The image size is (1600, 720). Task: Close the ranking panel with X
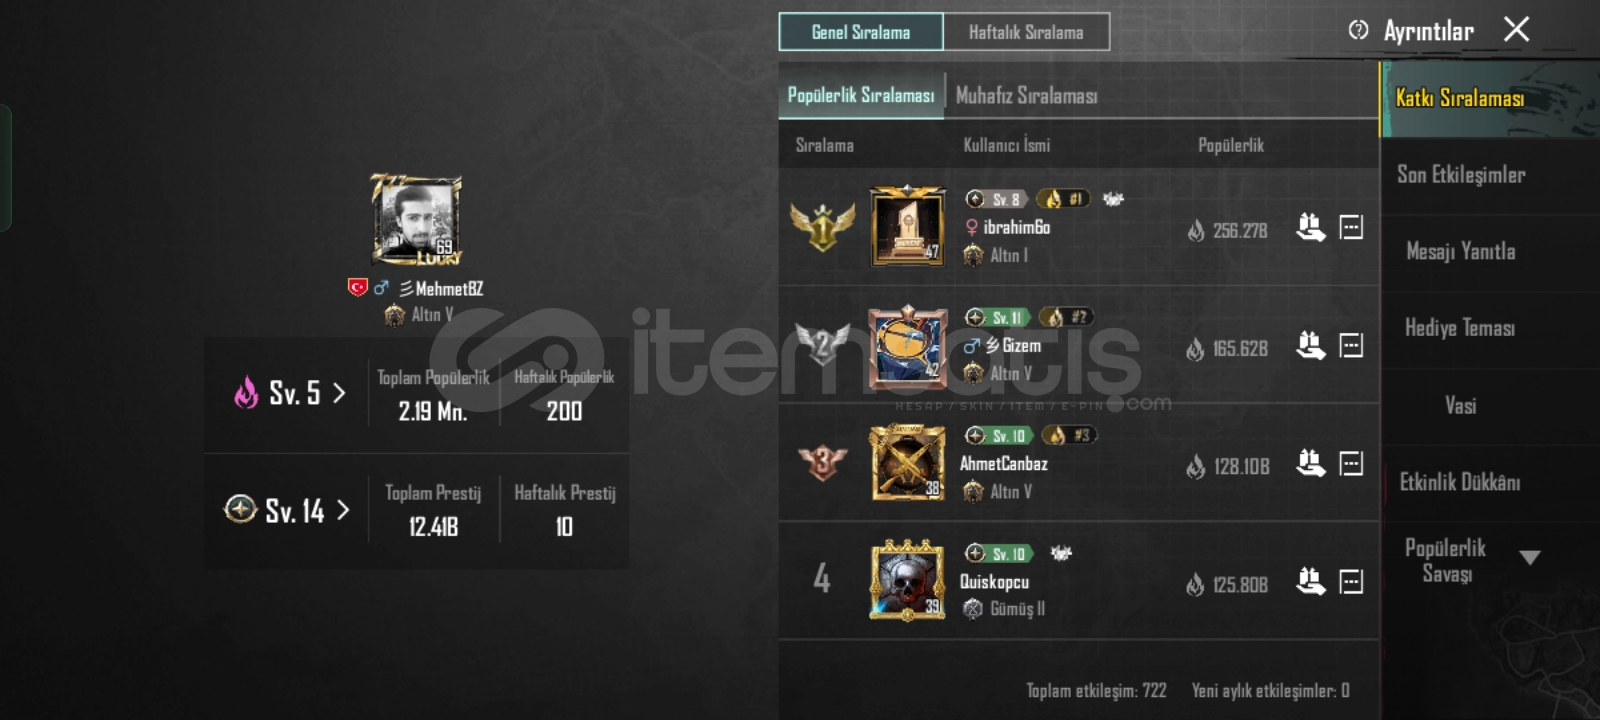pyautogui.click(x=1516, y=29)
